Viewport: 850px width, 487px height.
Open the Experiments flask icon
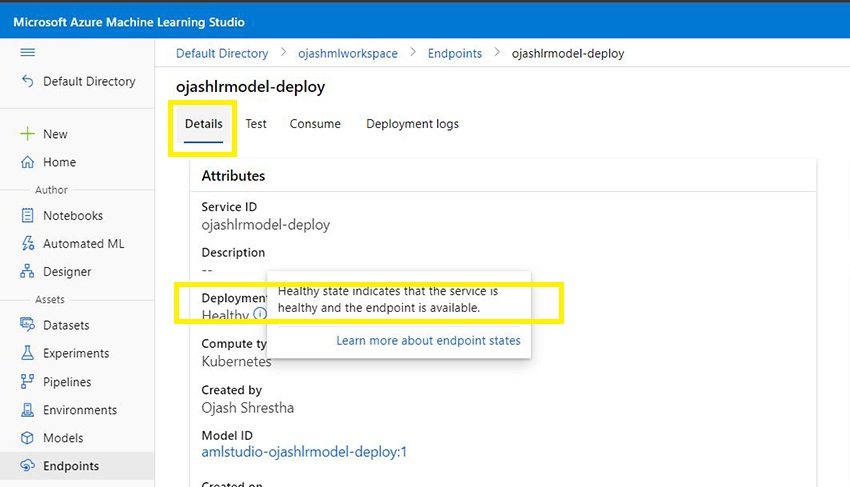28,353
